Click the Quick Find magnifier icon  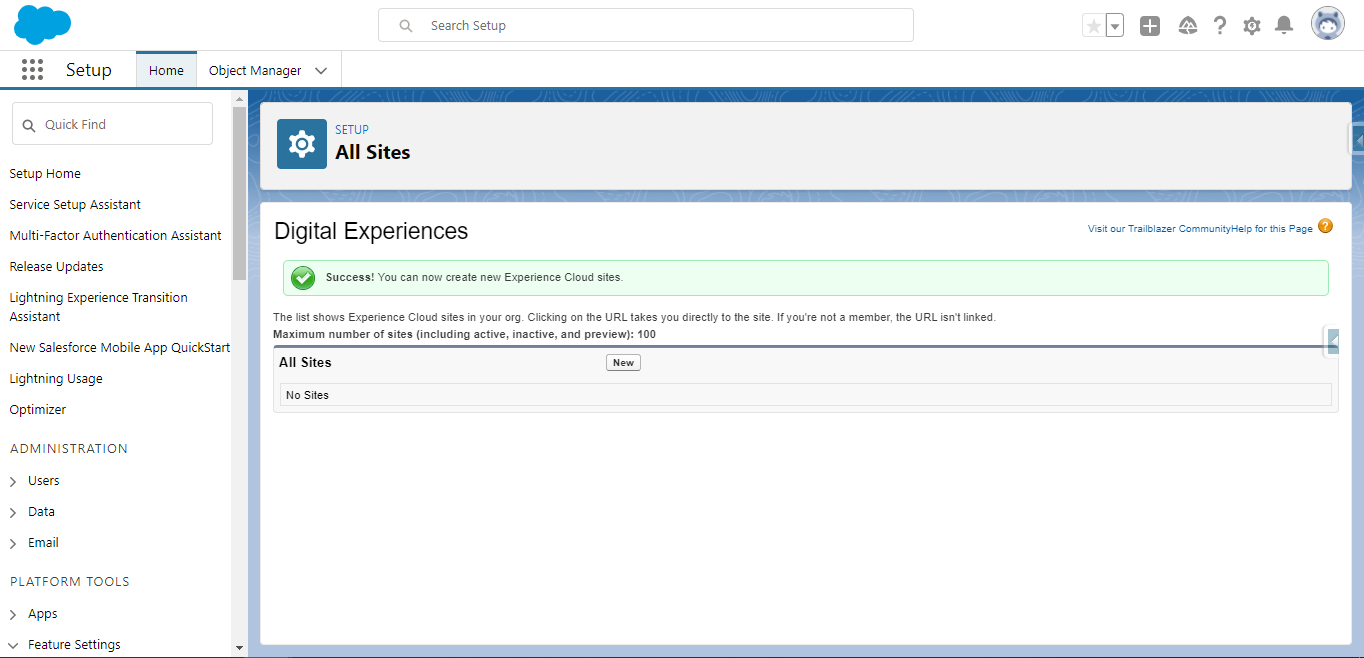(29, 125)
